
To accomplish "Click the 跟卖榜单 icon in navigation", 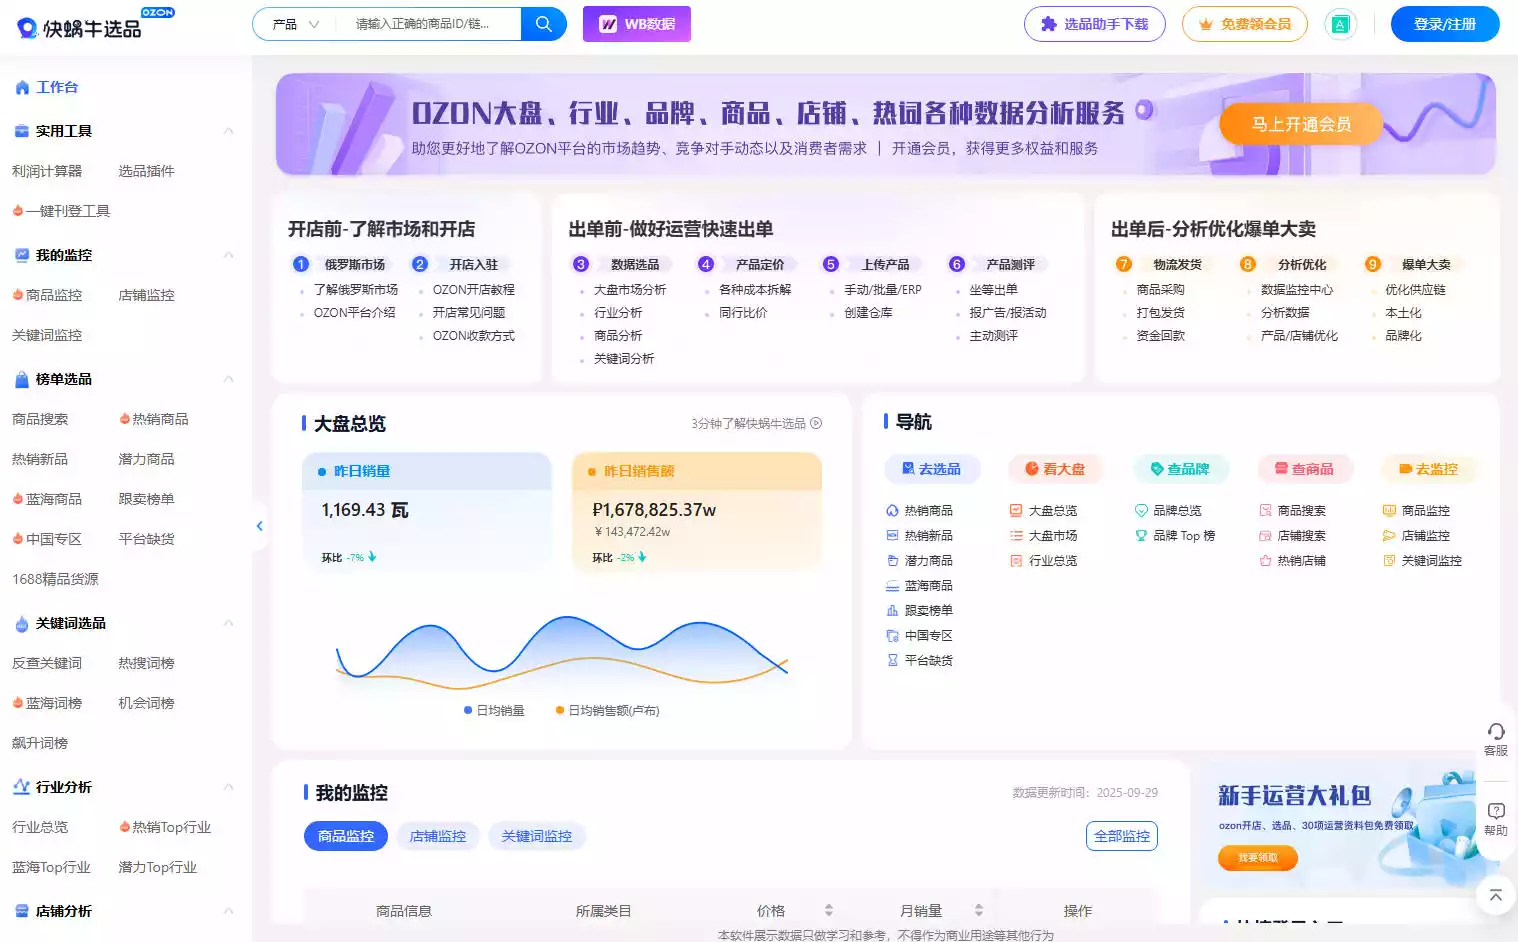I will click(x=892, y=610).
